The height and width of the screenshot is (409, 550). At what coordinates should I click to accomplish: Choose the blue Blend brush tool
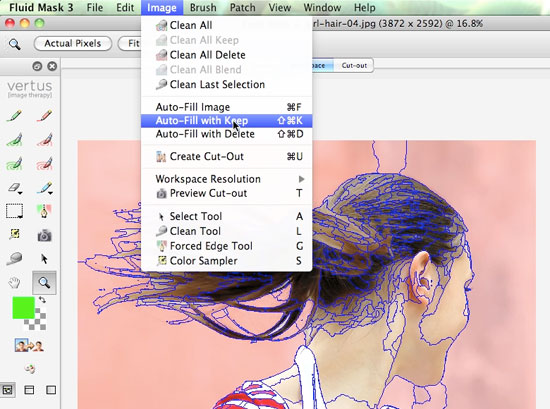pos(44,188)
